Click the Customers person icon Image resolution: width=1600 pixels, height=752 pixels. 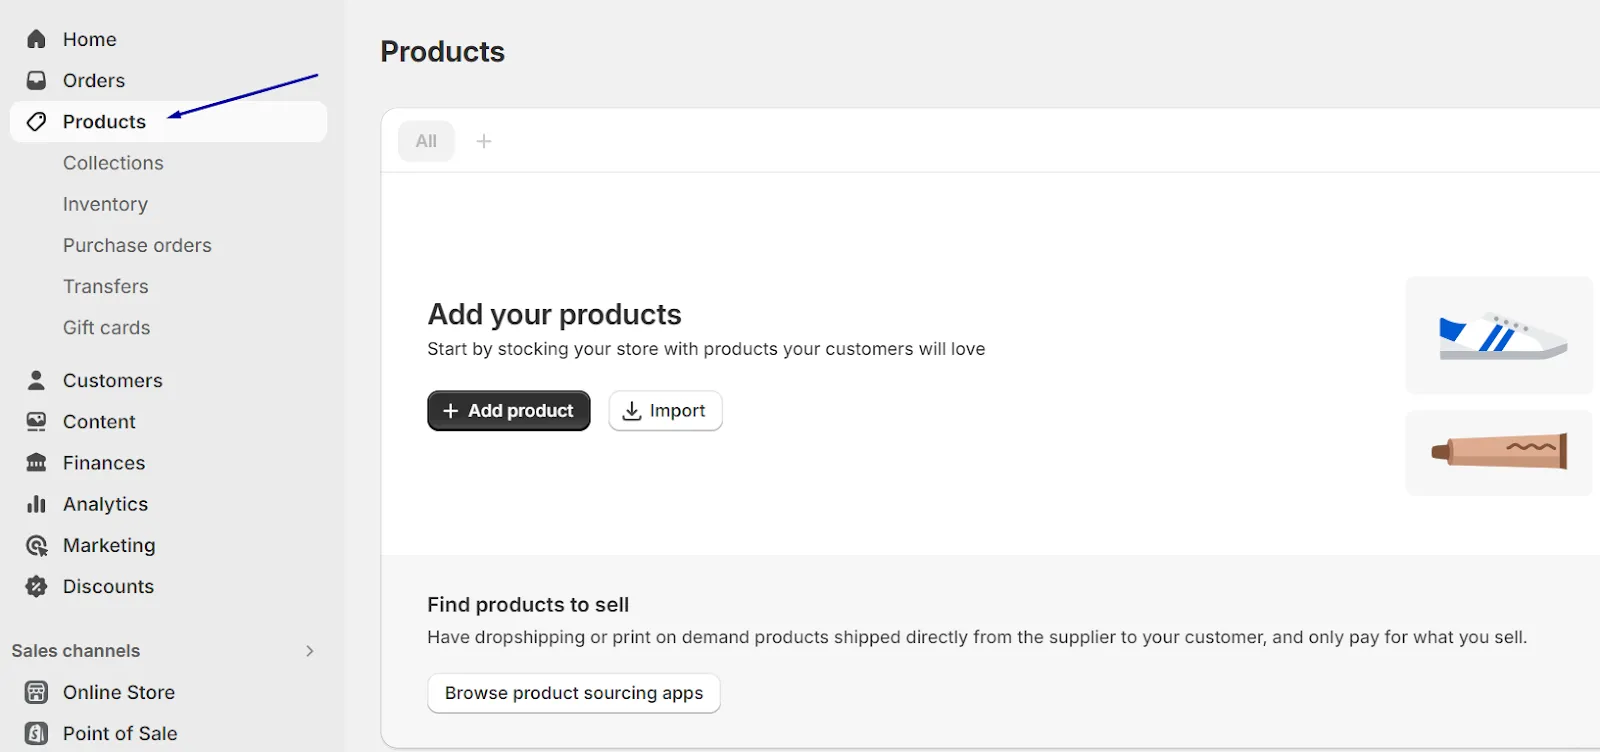point(36,380)
